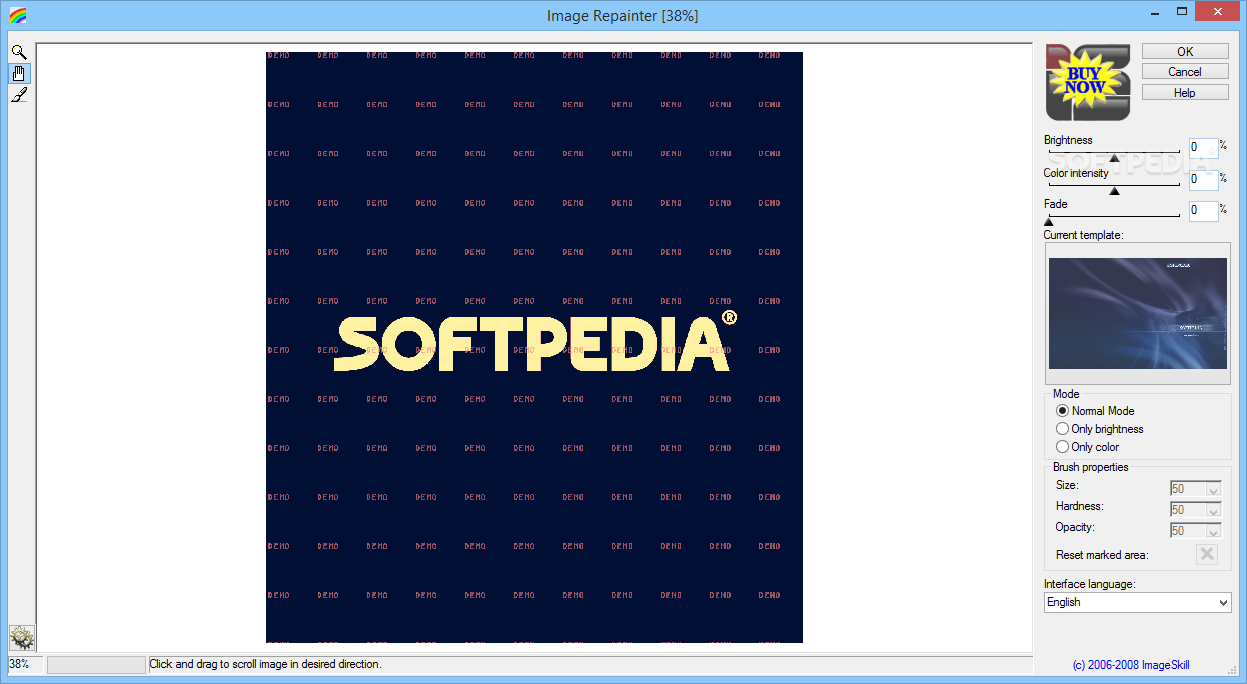Select Only brightness mode
Viewport: 1247px width, 684px height.
[x=1062, y=429]
